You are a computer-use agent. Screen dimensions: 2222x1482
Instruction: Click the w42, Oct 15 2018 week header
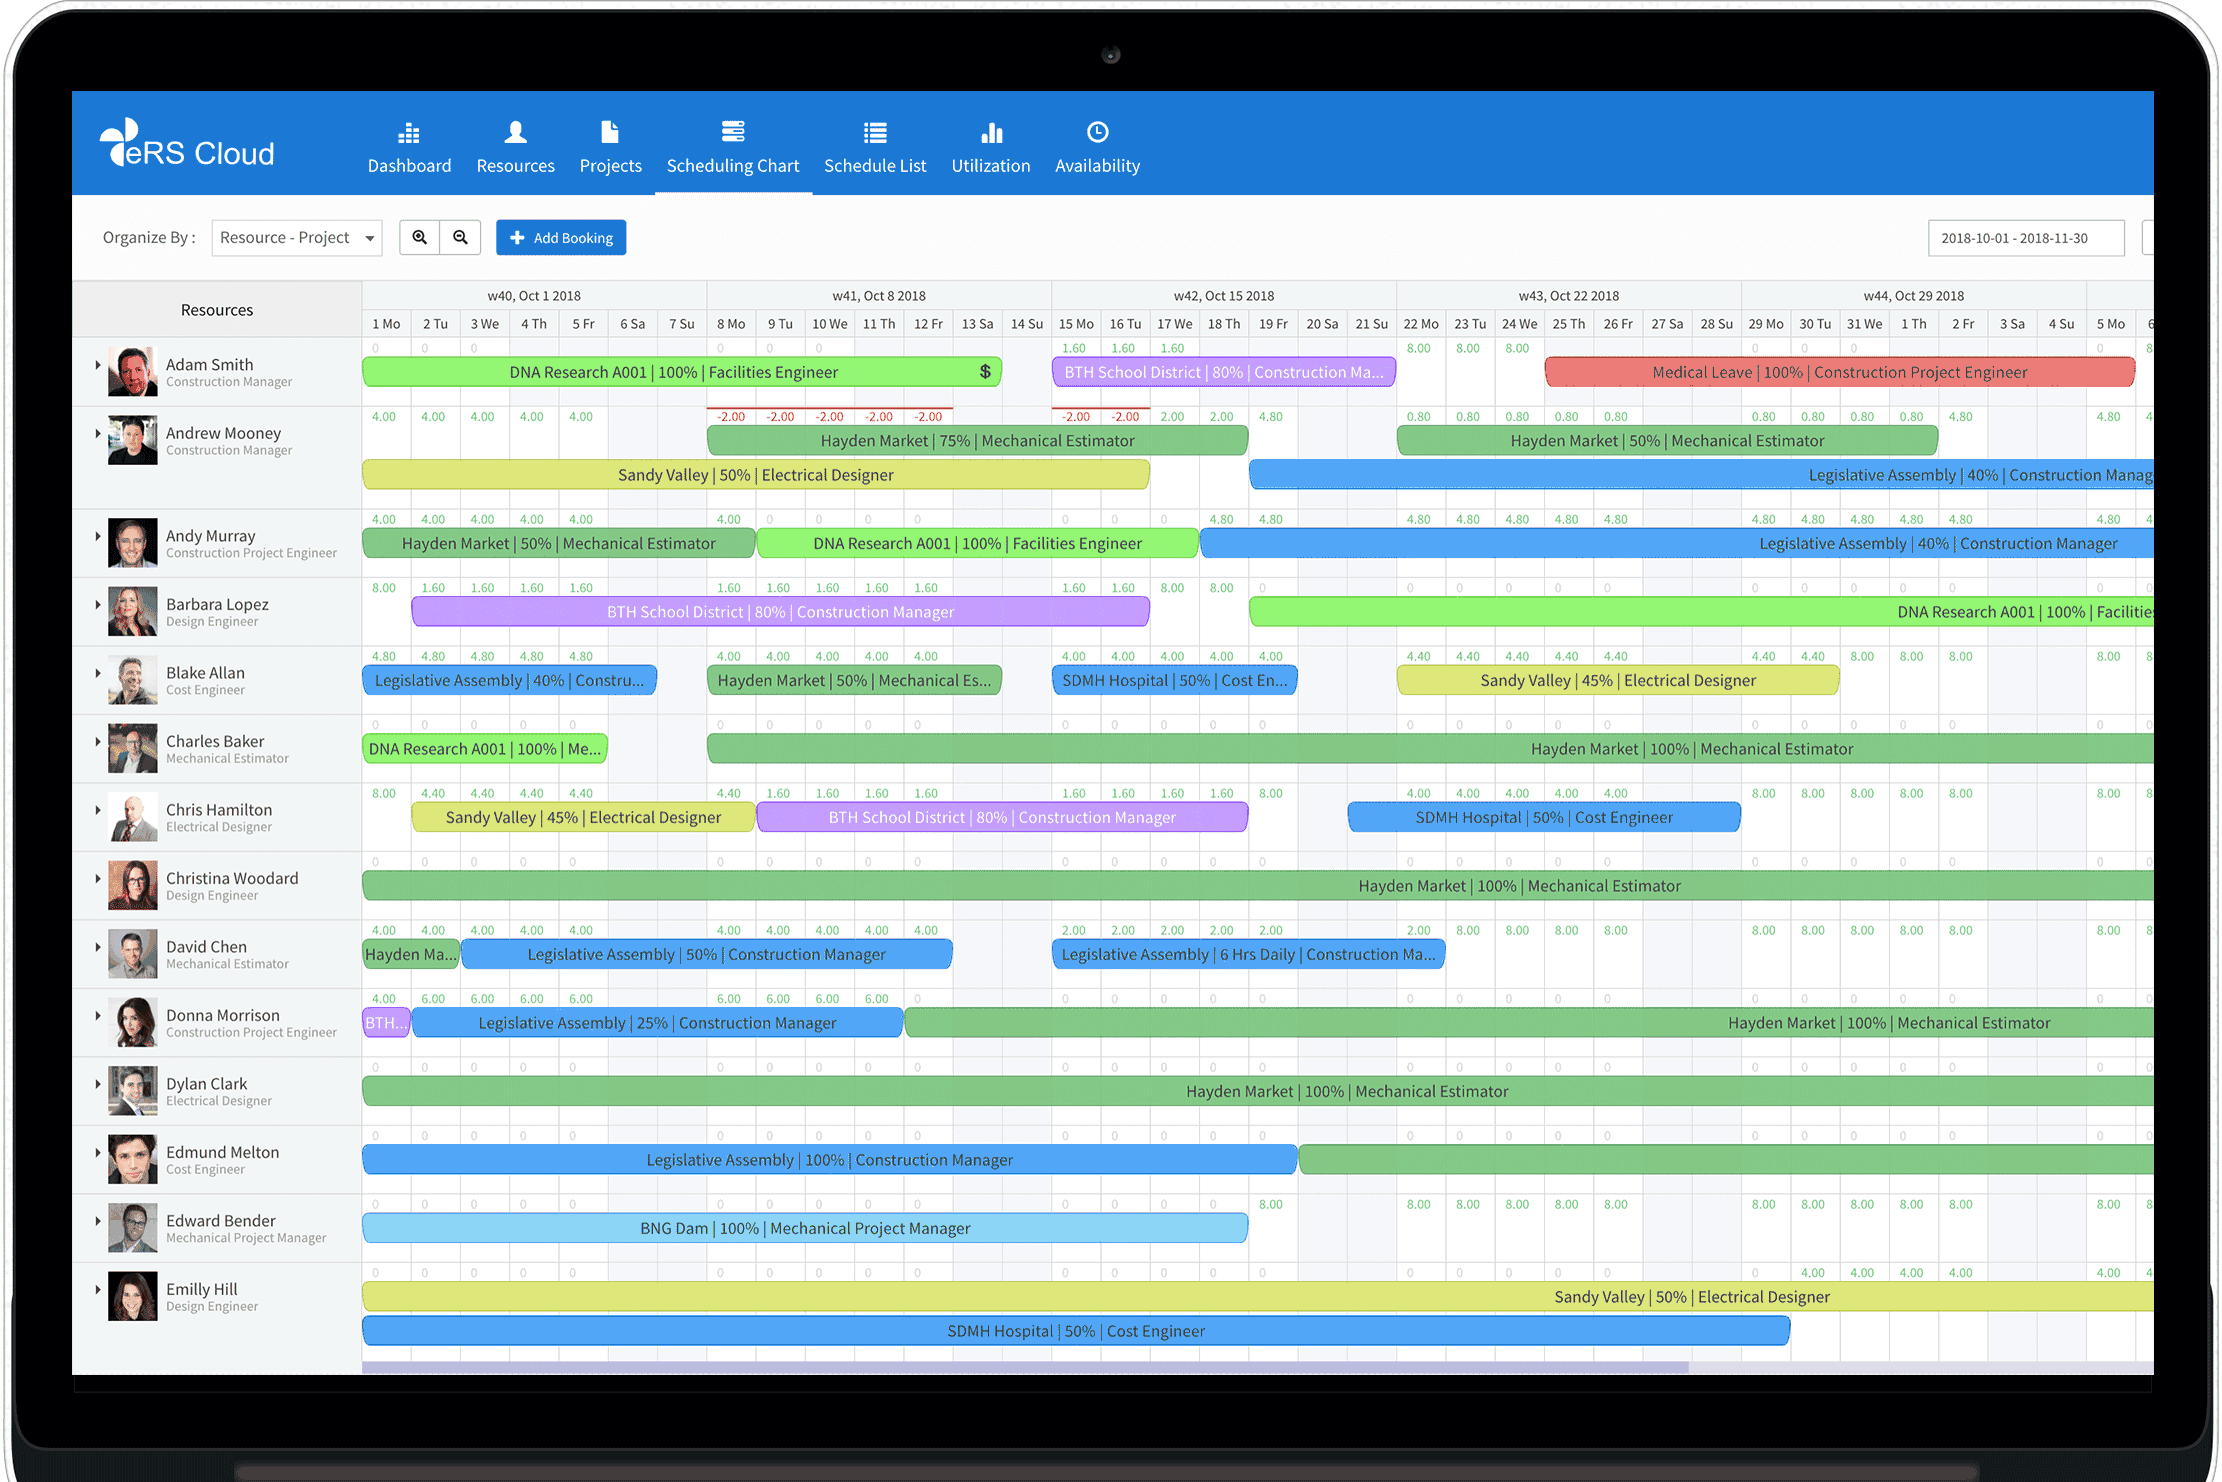coord(1224,296)
